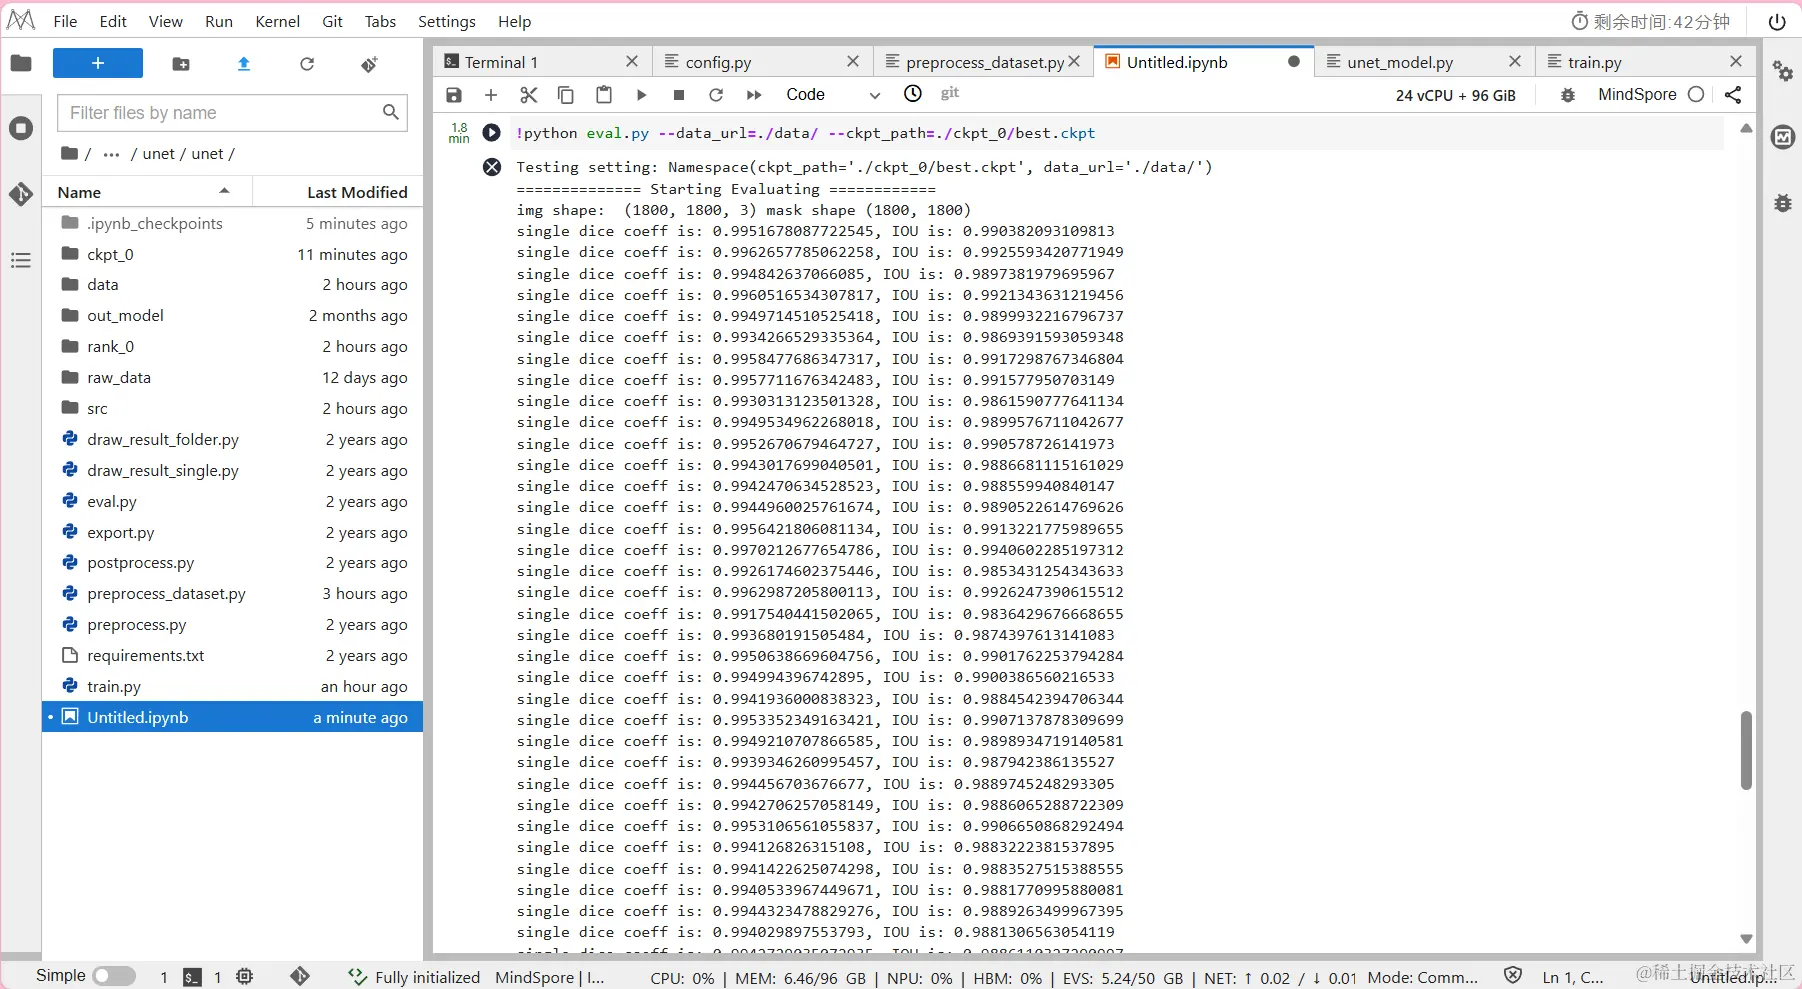This screenshot has height=989, width=1802.
Task: Copy the selected cell
Action: 566,95
